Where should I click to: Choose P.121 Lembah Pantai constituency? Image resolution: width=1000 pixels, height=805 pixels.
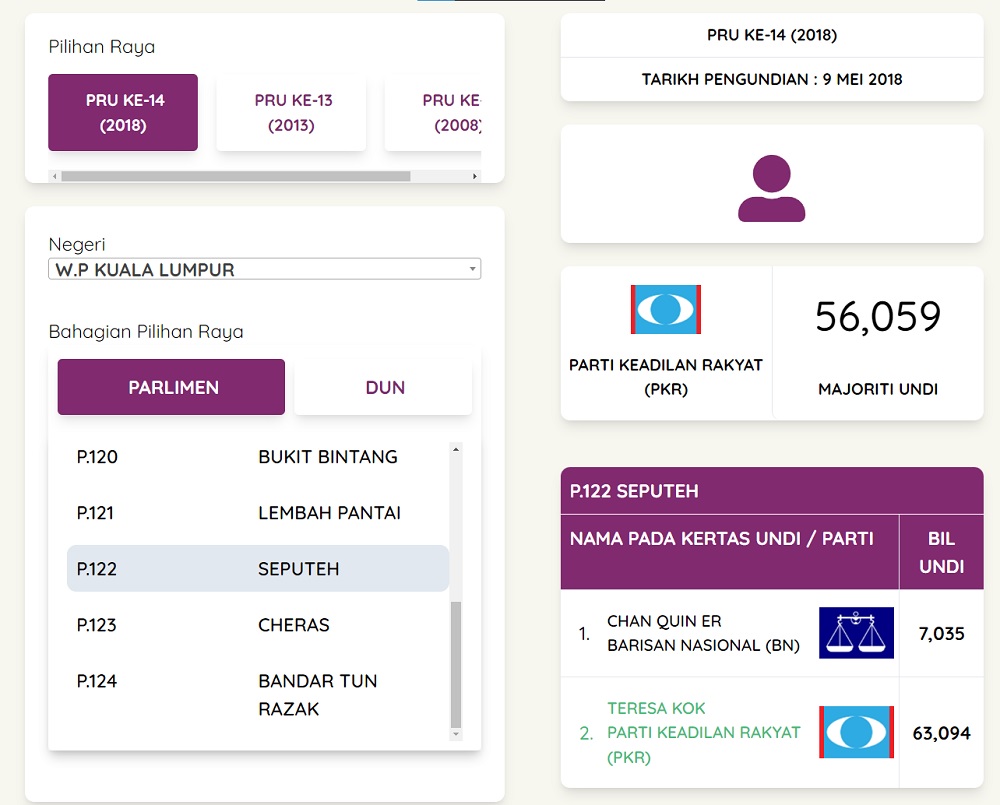click(x=258, y=513)
